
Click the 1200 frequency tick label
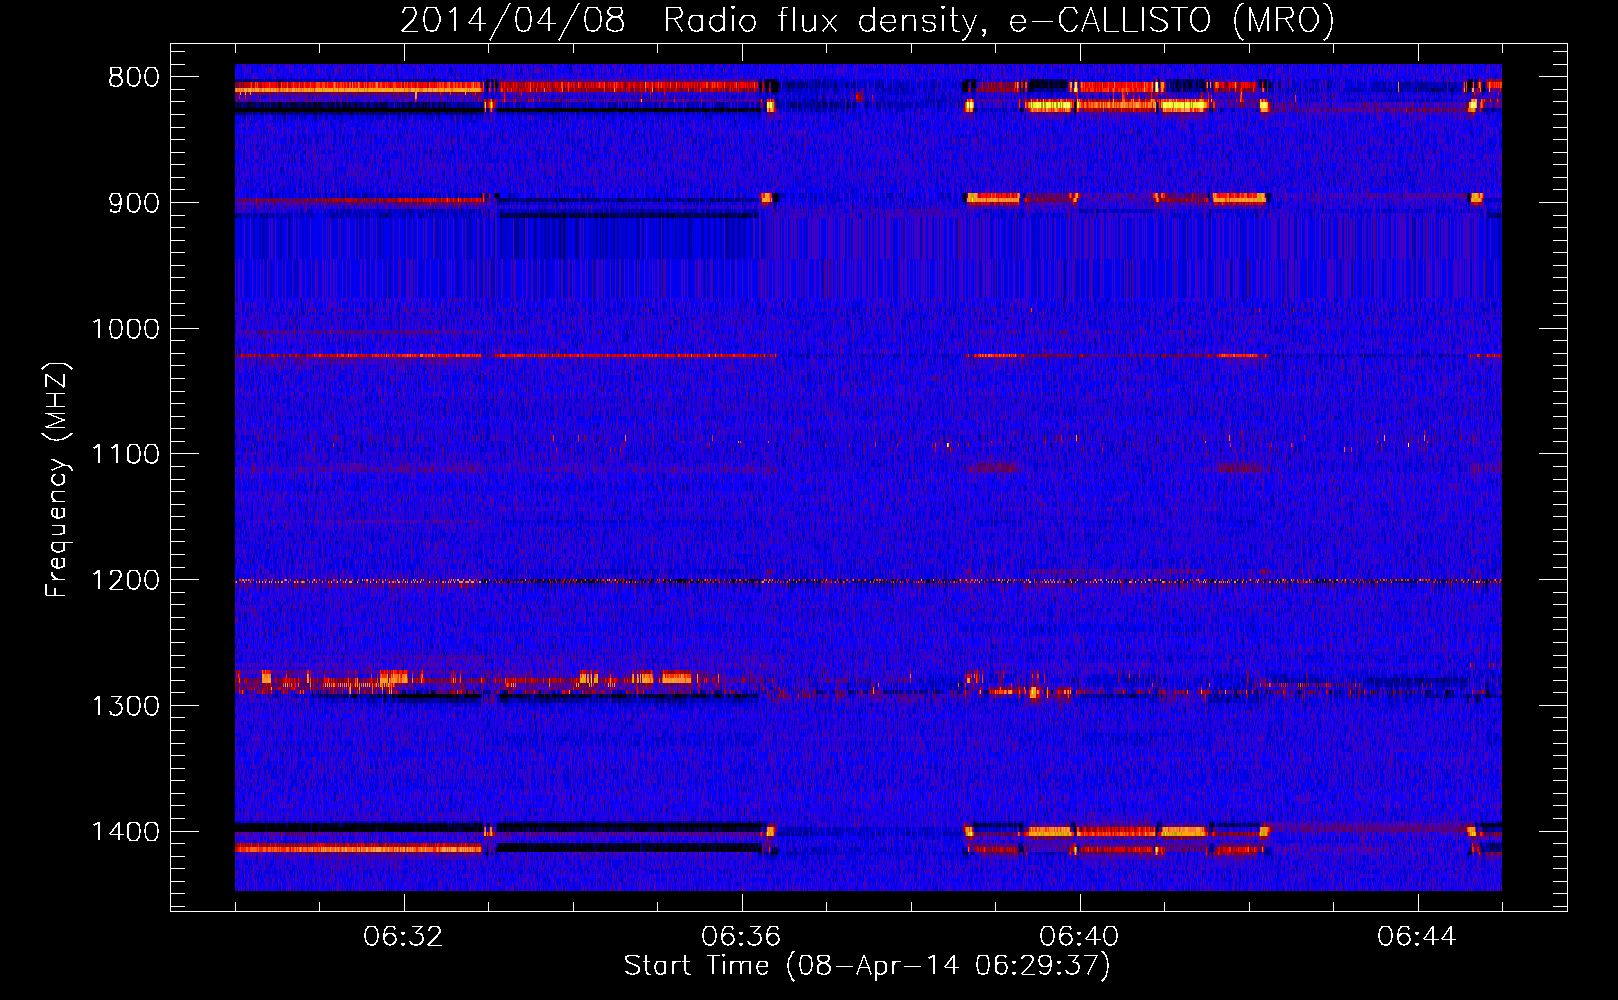(125, 581)
